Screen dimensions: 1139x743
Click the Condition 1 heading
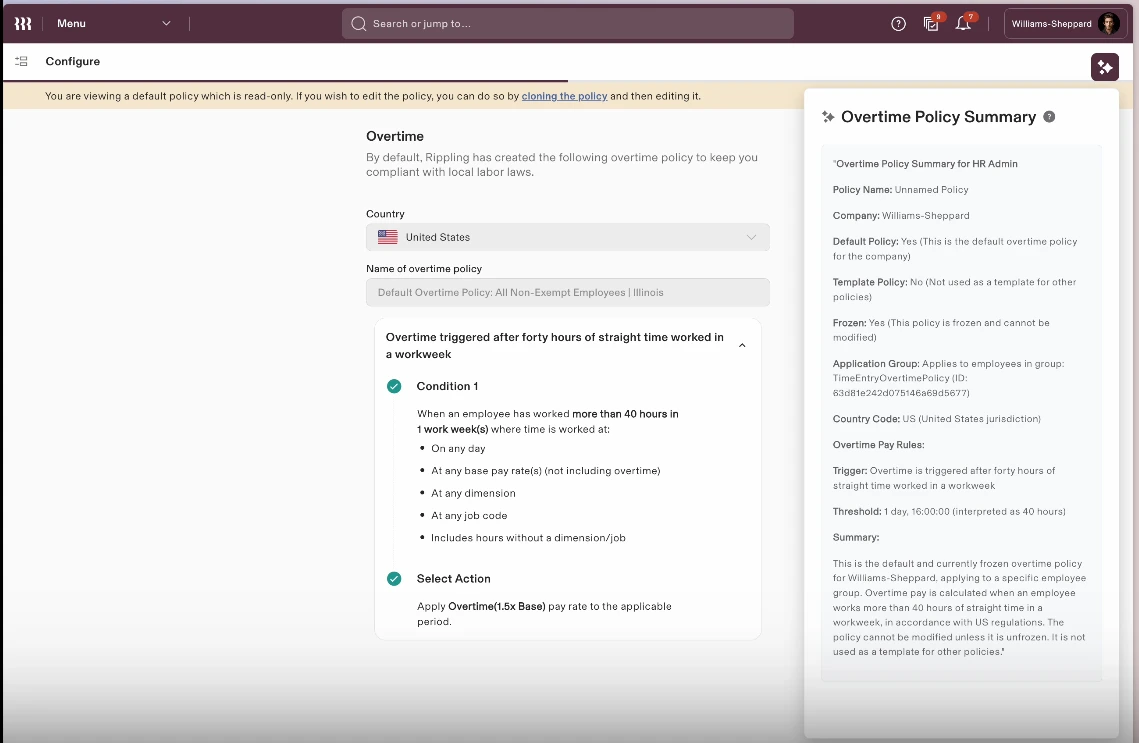click(447, 386)
